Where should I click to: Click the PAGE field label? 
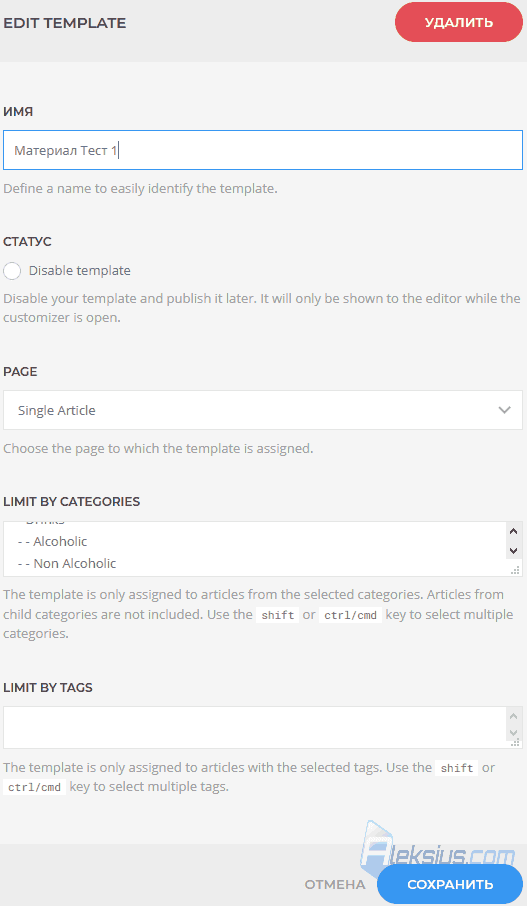(20, 372)
